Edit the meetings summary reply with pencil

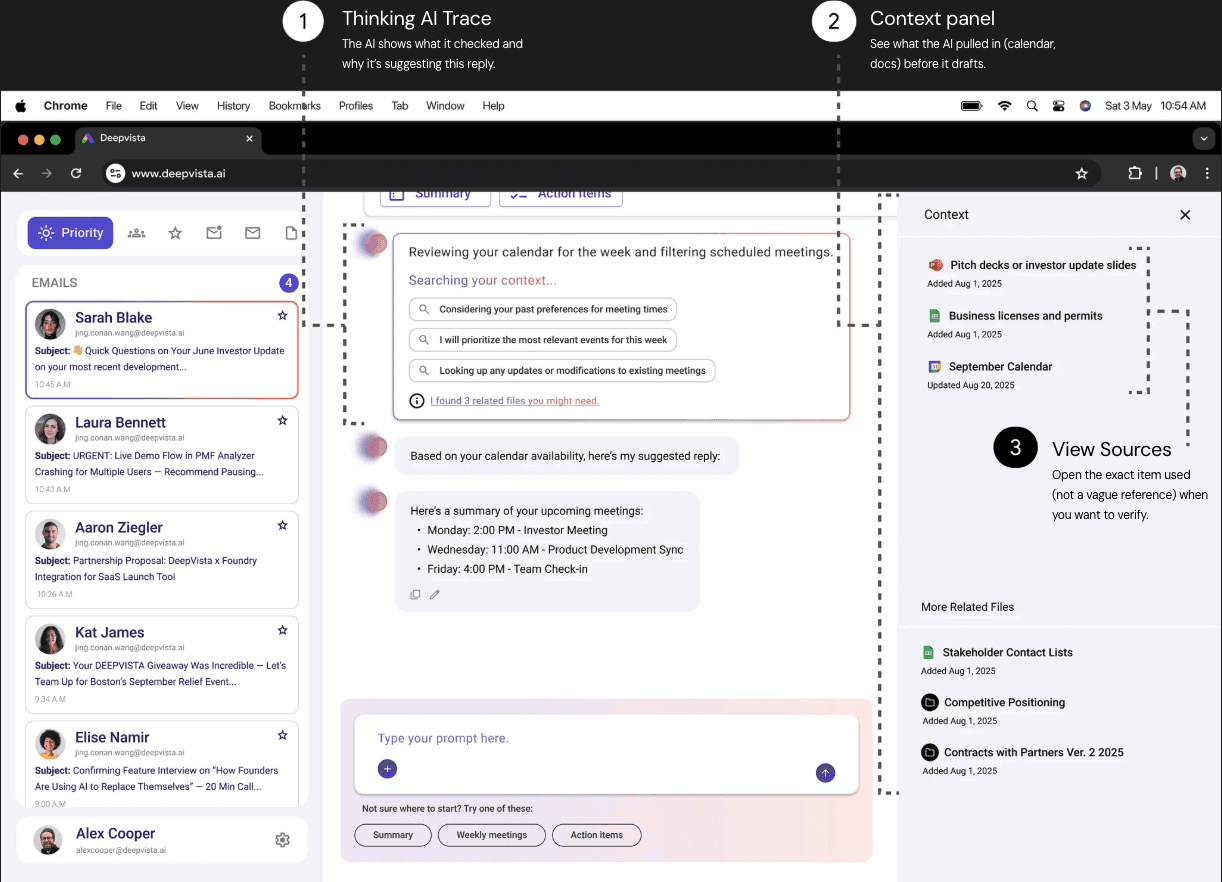pyautogui.click(x=435, y=594)
